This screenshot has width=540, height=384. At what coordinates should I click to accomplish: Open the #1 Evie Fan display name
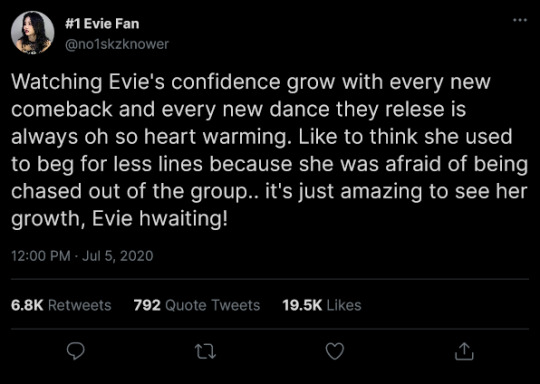coord(102,24)
